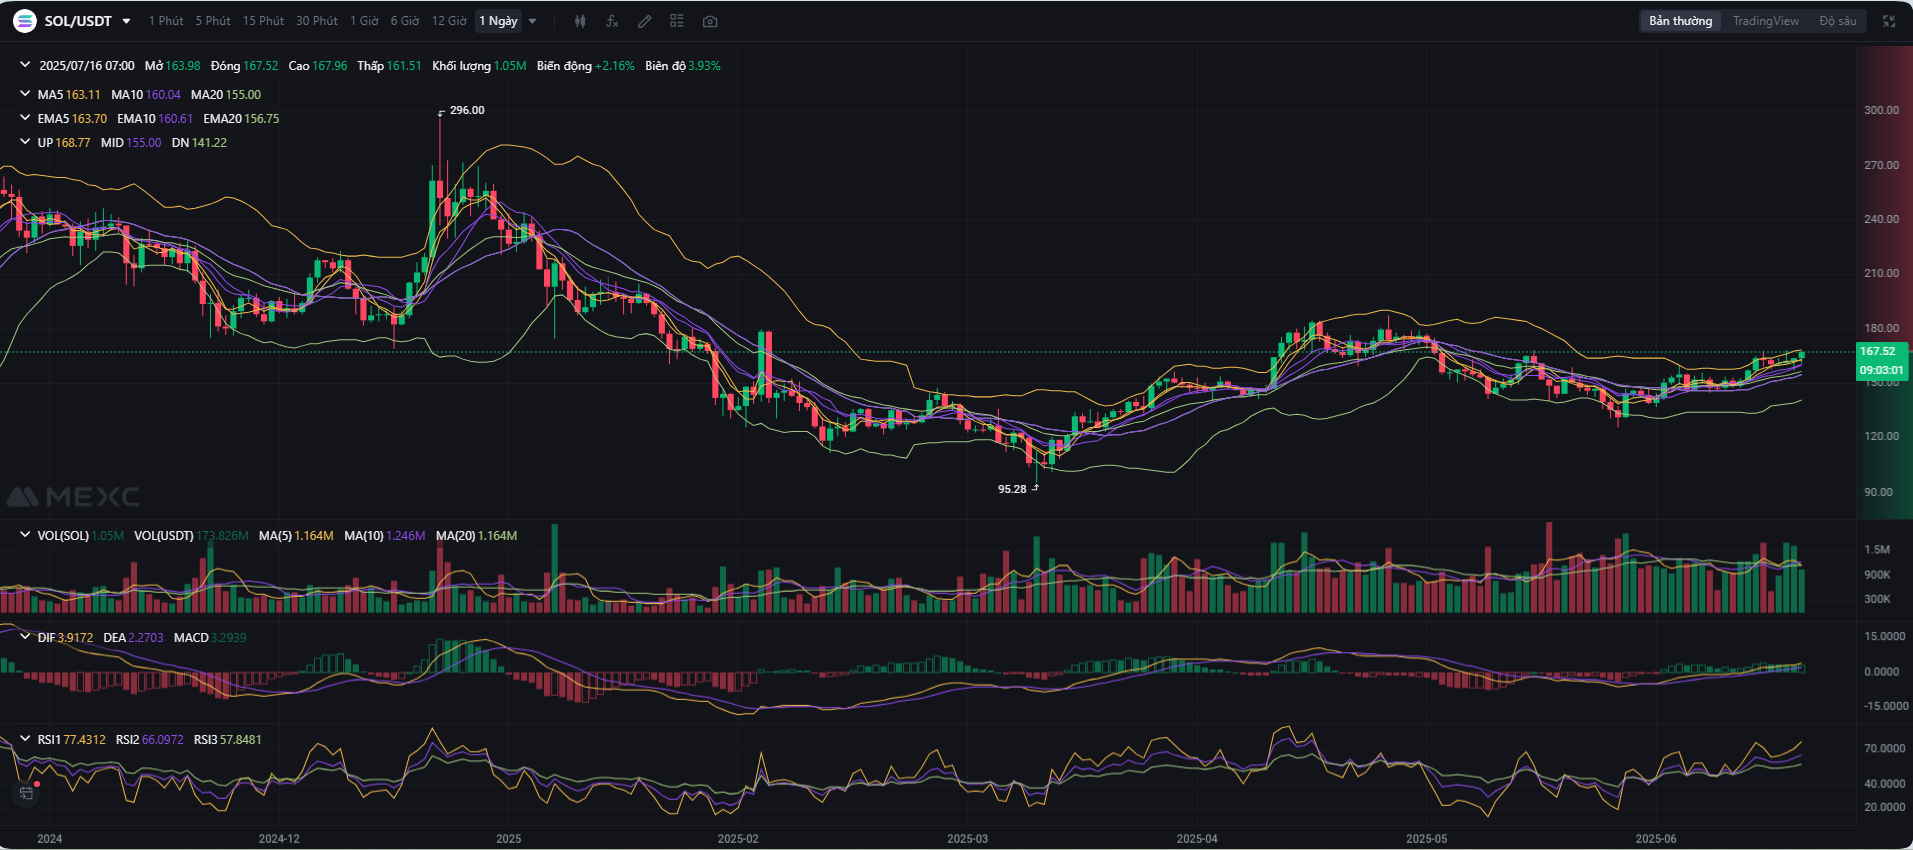Click the MACD 3.2939 label

tap(210, 637)
